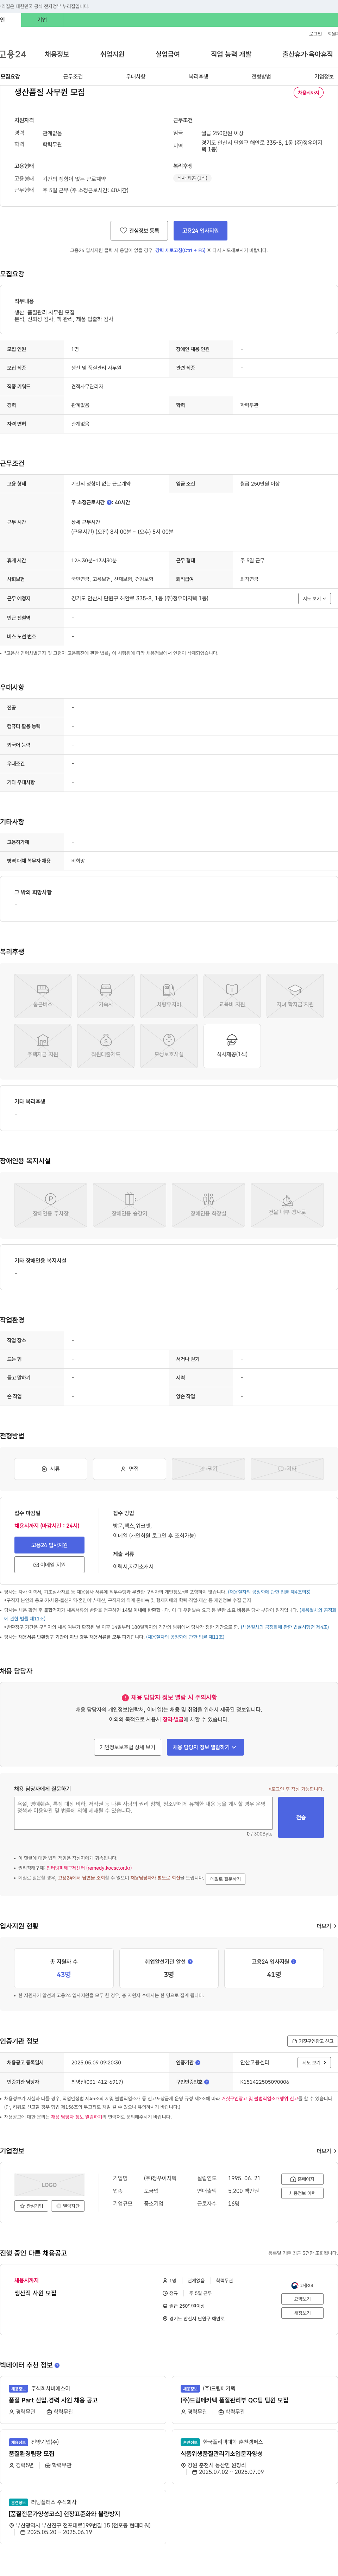
Task: Click the 주택자금 지원 welfare icon
Action: (43, 1046)
